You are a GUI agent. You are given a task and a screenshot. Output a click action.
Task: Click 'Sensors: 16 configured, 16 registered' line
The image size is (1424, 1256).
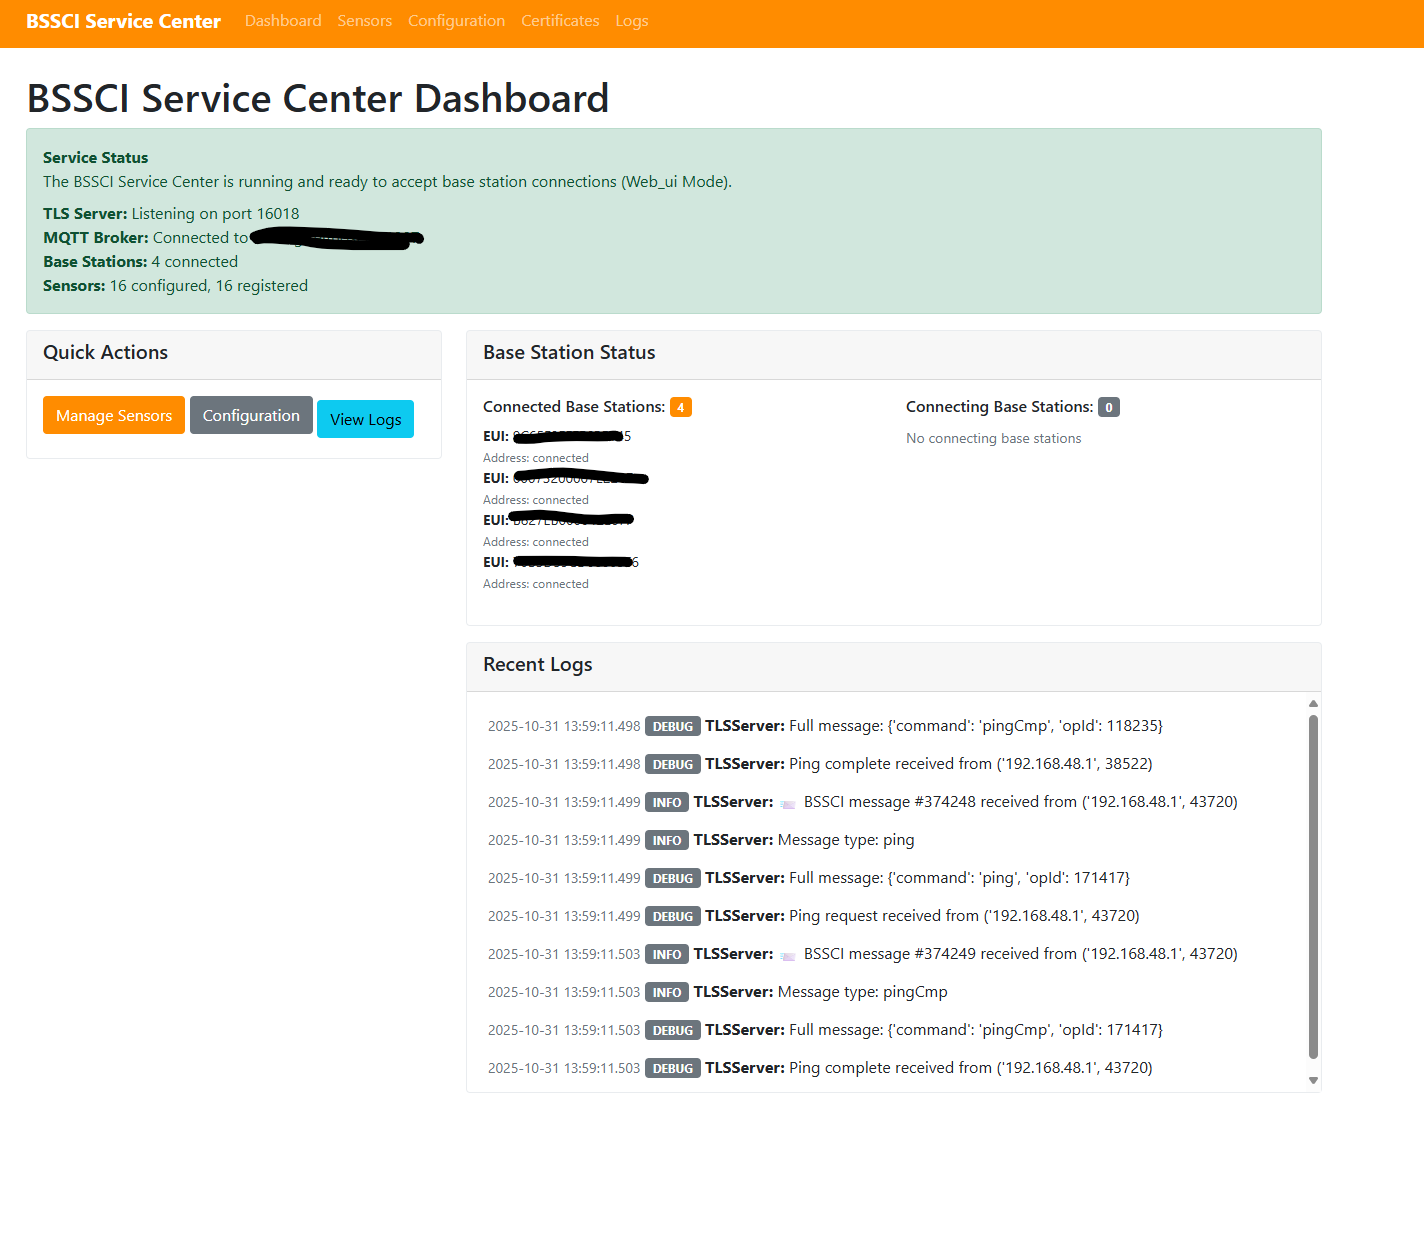(175, 285)
